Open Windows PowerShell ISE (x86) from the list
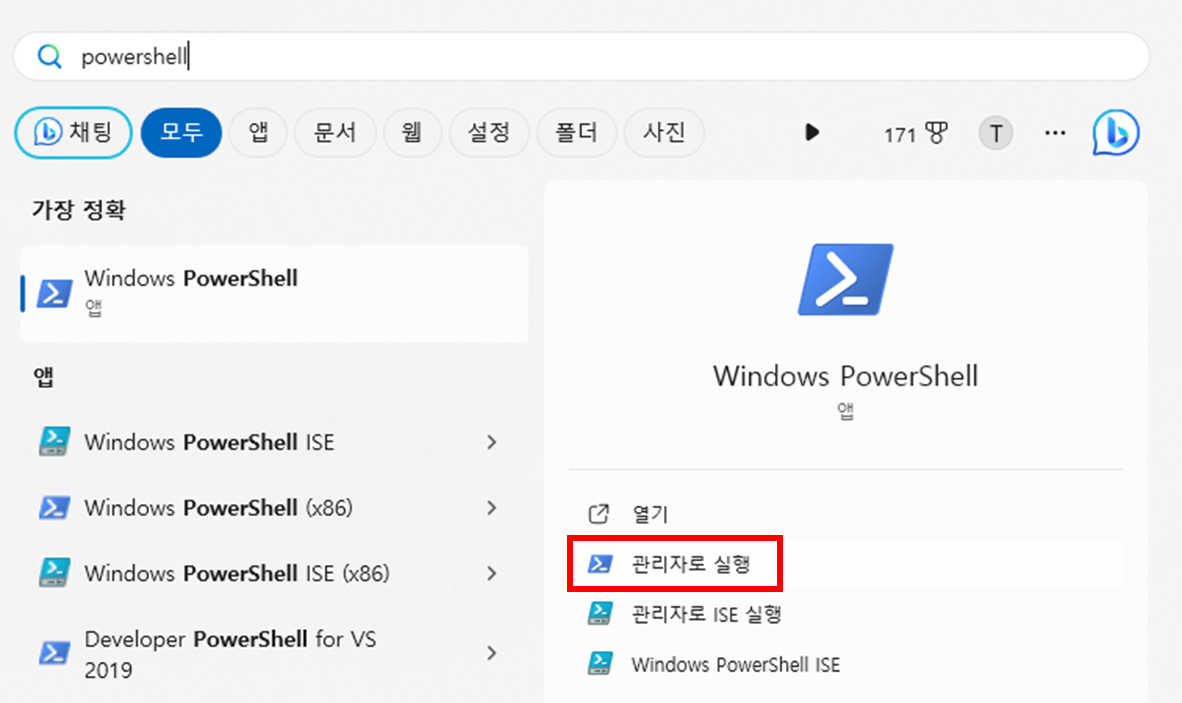Image resolution: width=1182 pixels, height=703 pixels. [274, 573]
